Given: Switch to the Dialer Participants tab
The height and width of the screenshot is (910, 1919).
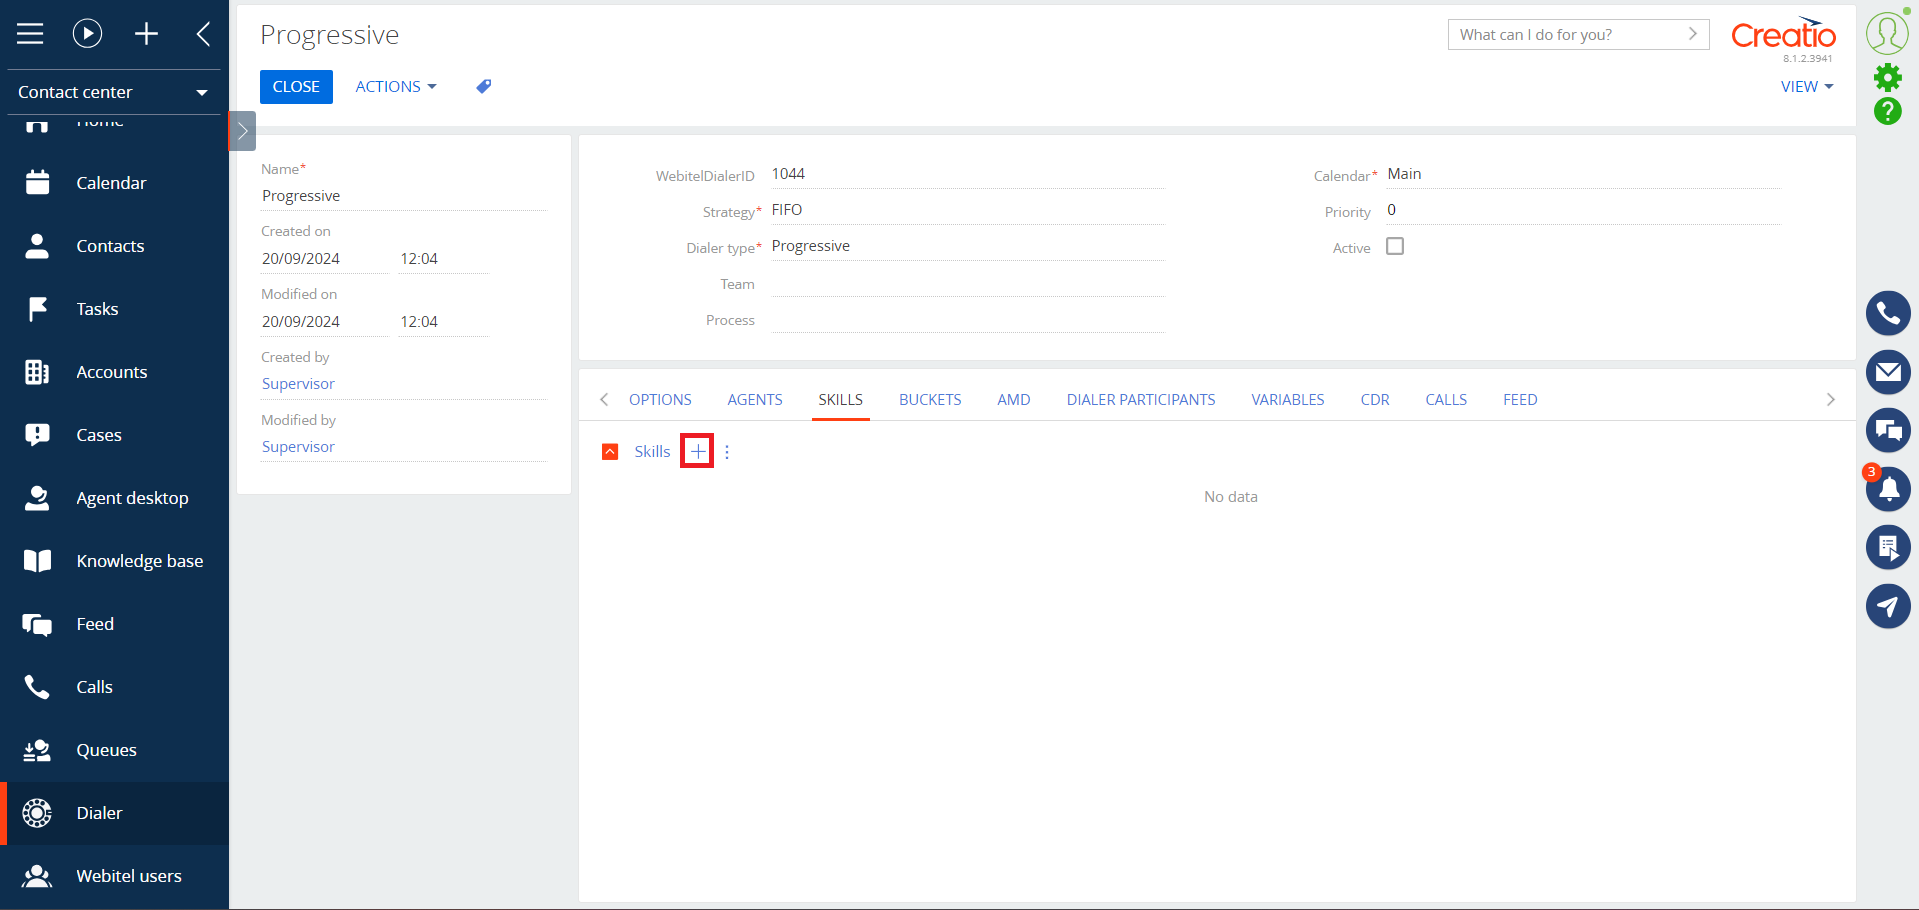Looking at the screenshot, I should (x=1141, y=400).
